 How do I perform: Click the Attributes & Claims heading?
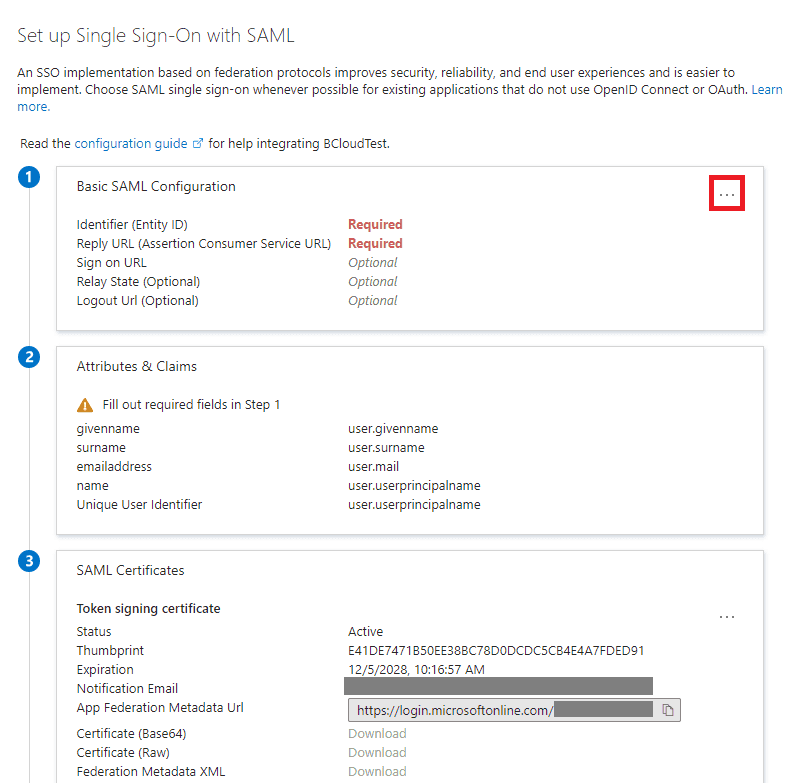pyautogui.click(x=137, y=367)
